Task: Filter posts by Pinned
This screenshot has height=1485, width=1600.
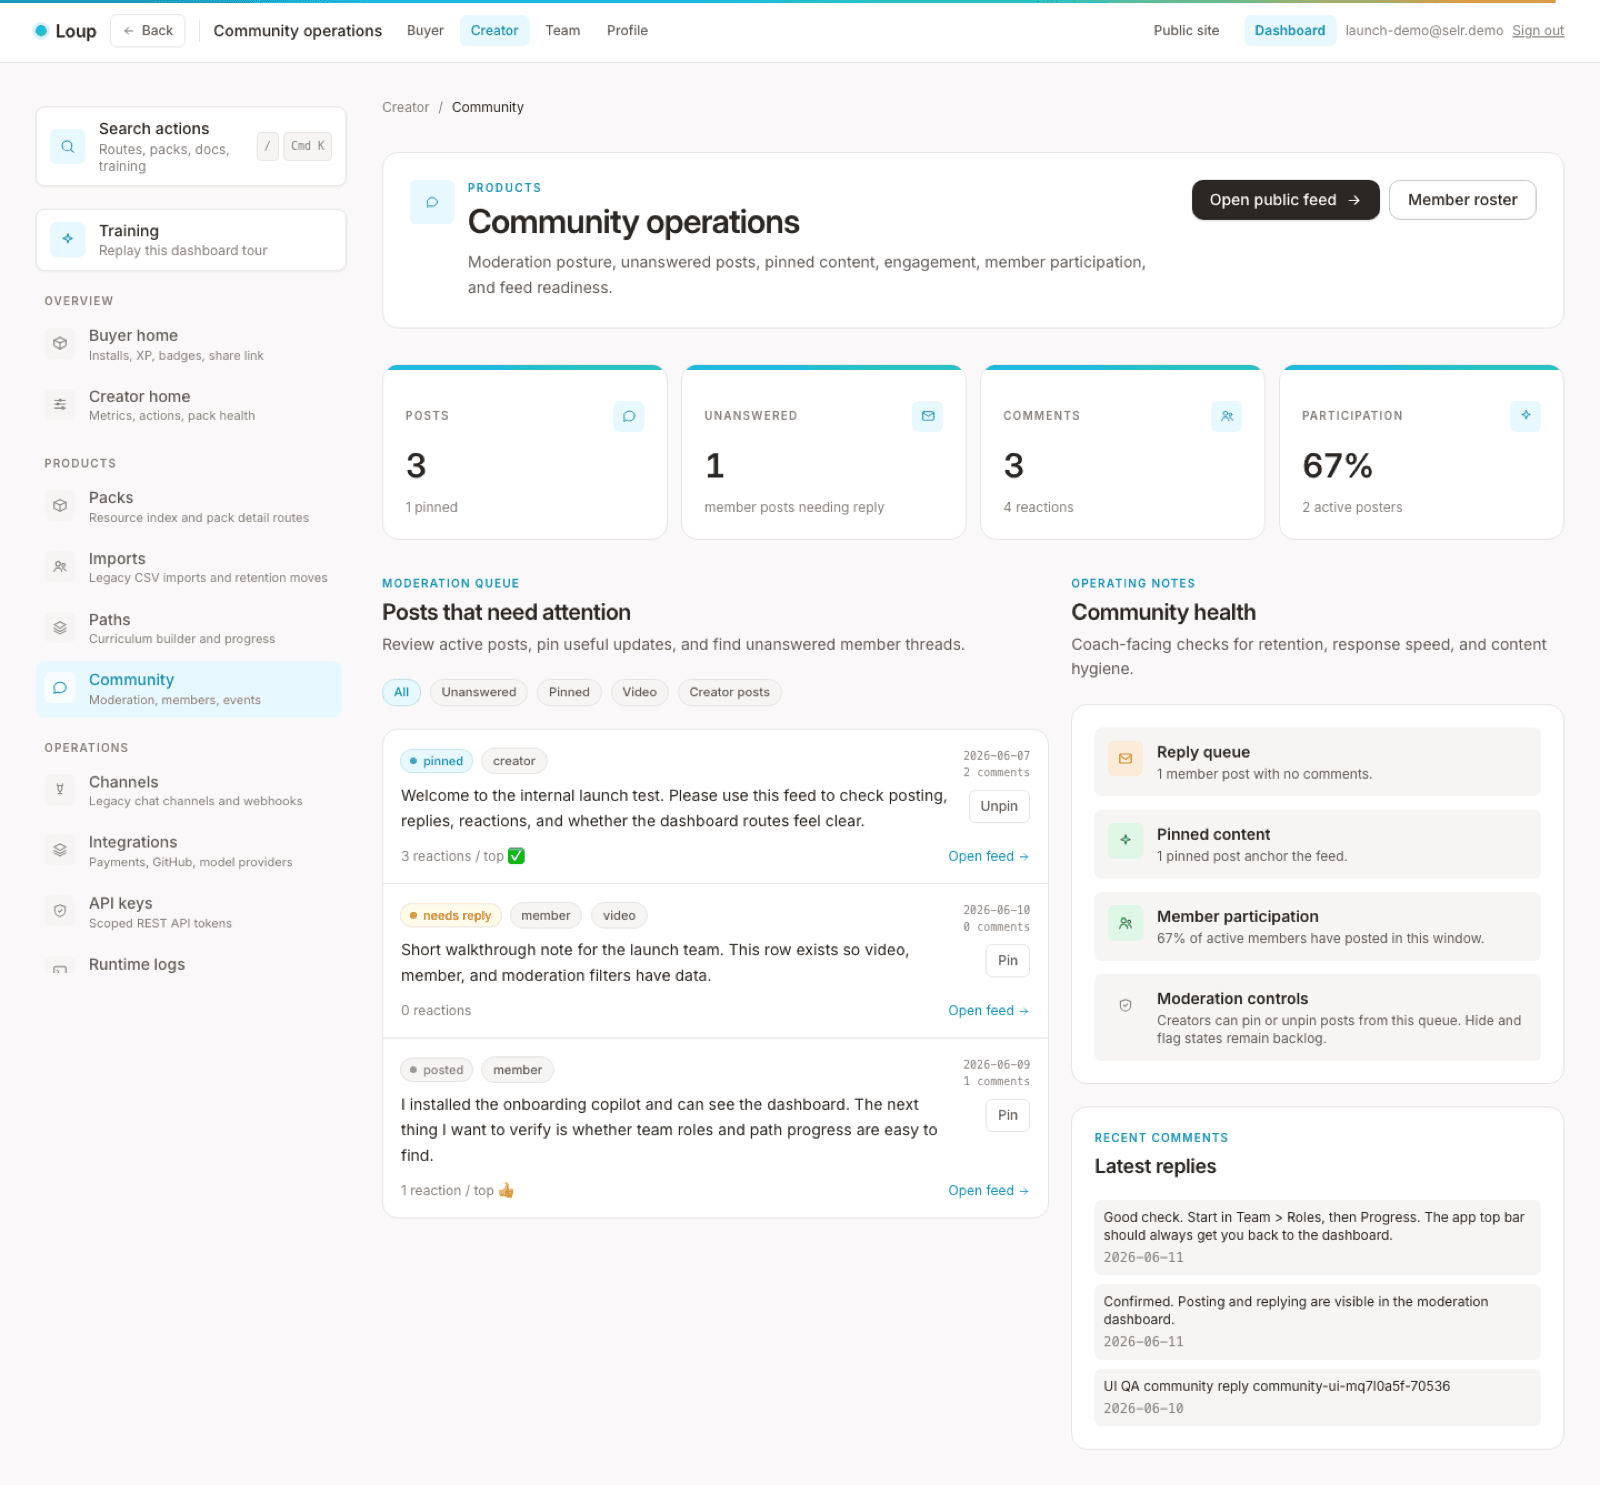Action: click(x=569, y=692)
